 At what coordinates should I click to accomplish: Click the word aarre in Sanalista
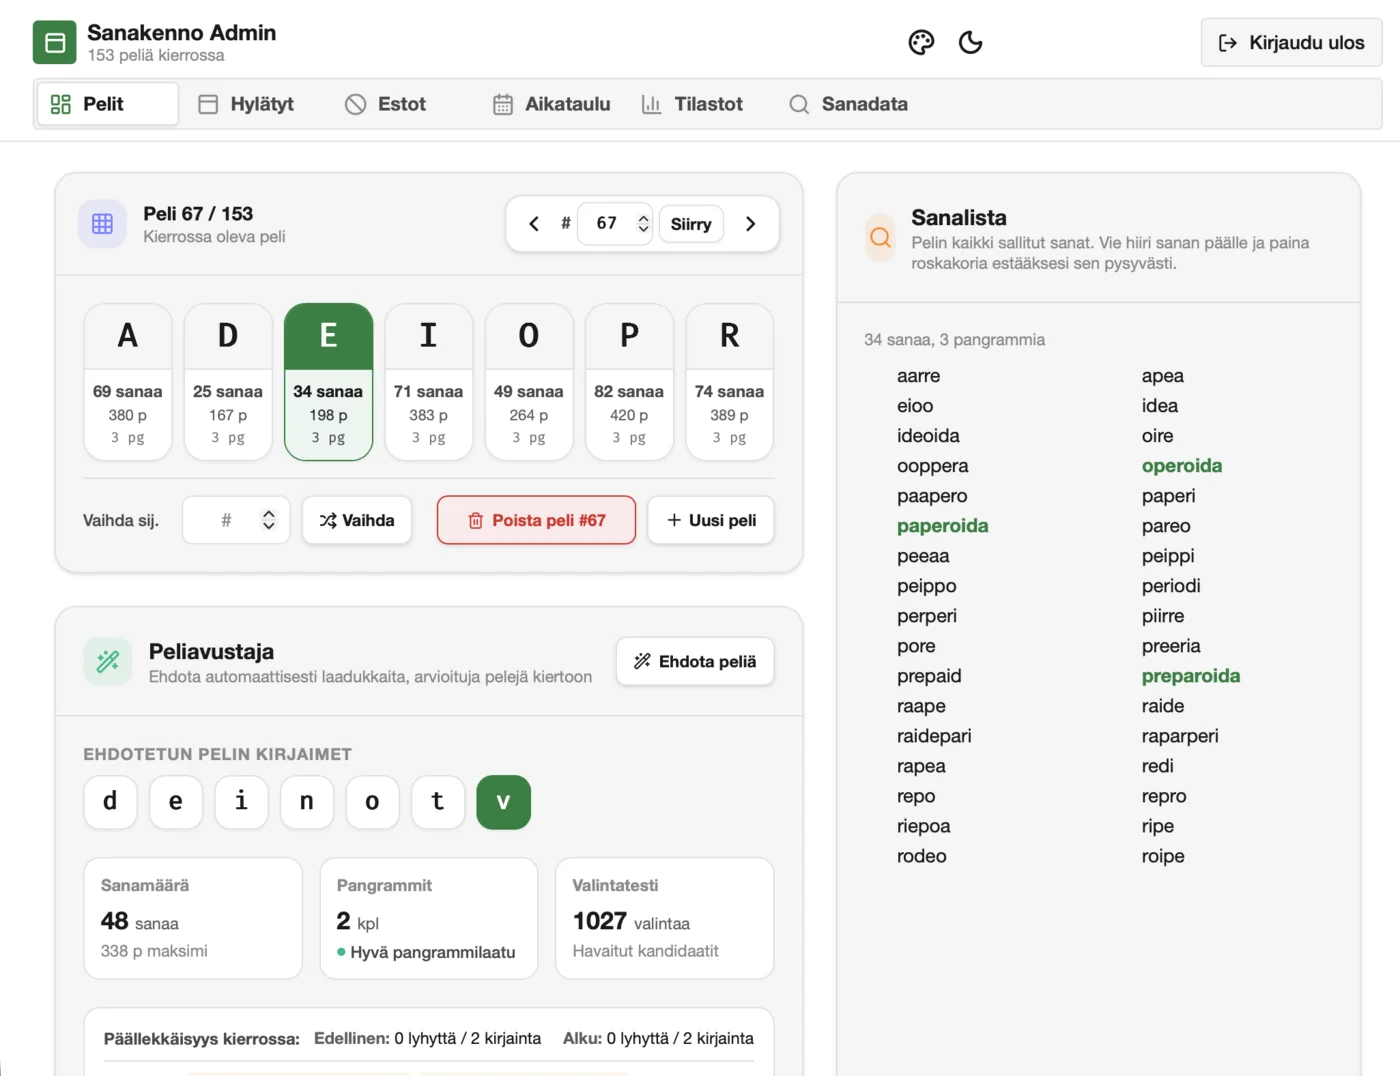coord(918,376)
